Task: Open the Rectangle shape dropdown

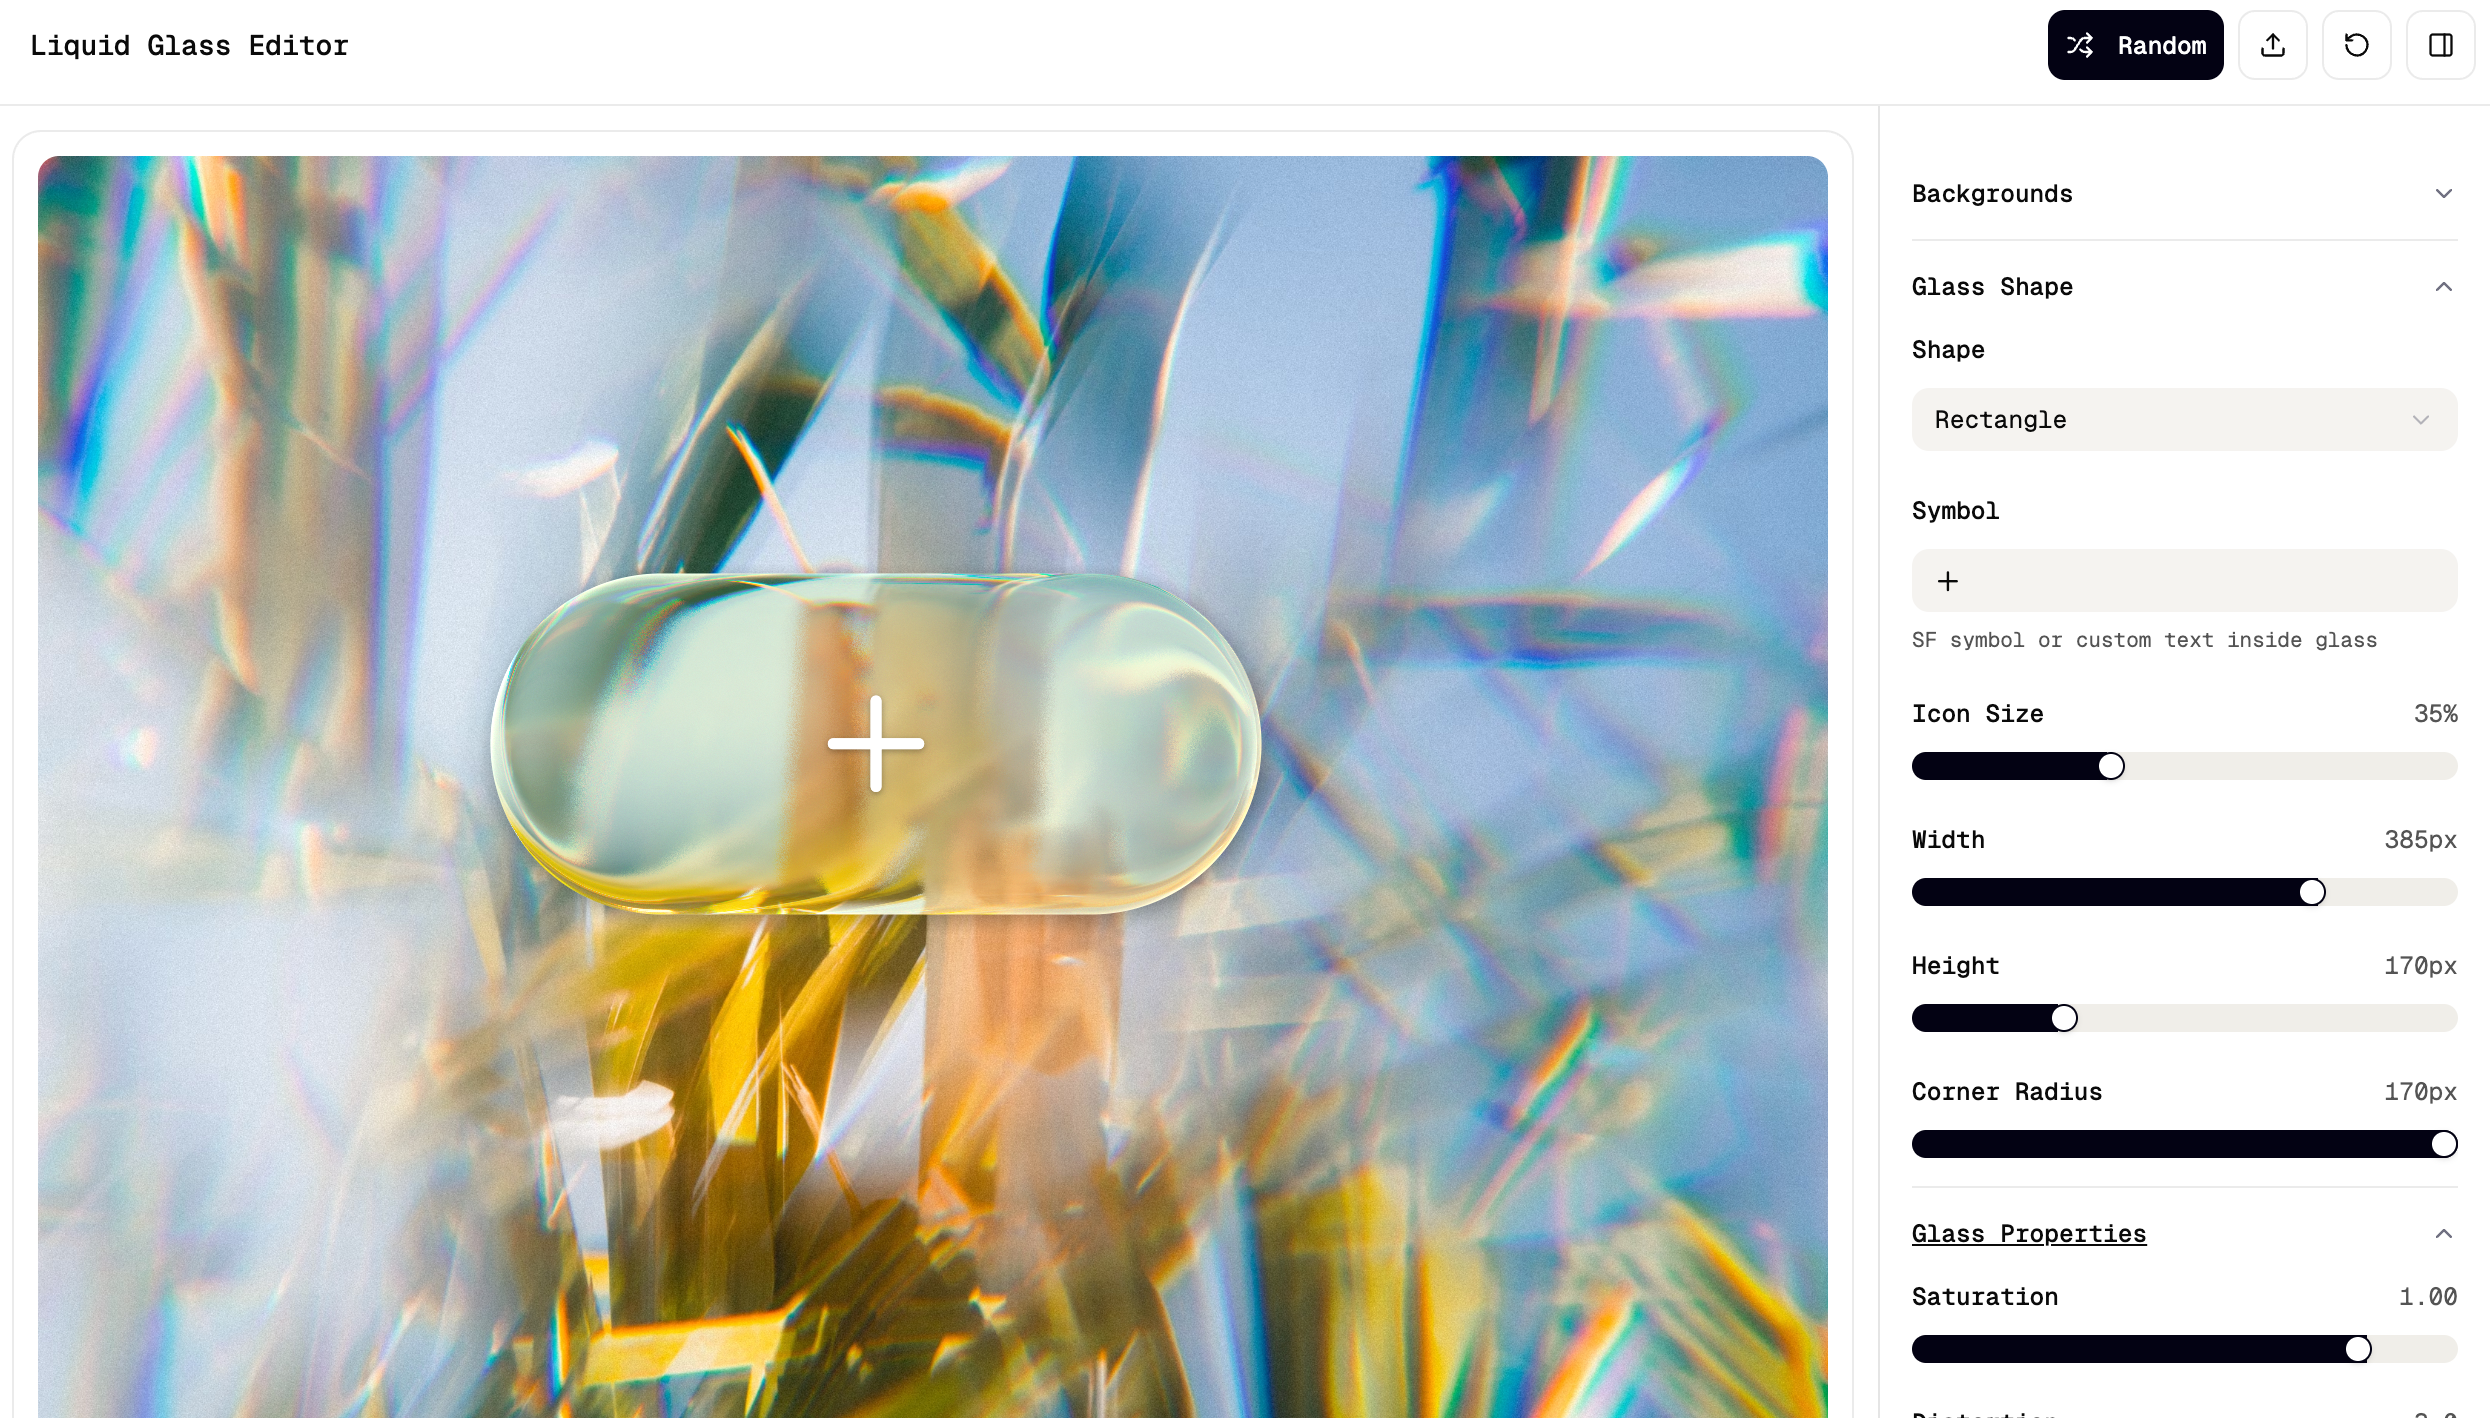Action: [x=2185, y=420]
